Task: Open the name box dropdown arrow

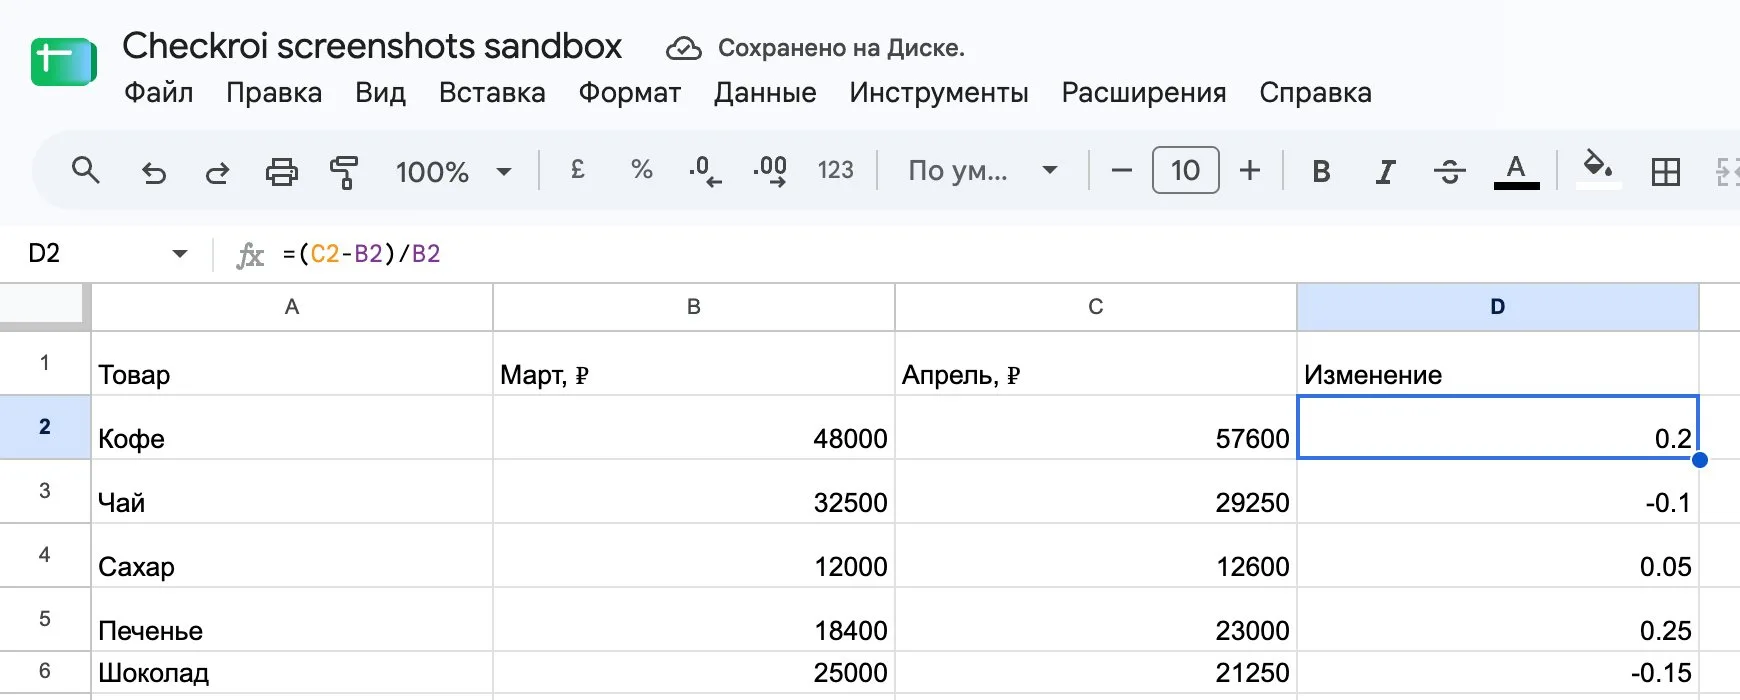Action: (x=180, y=254)
